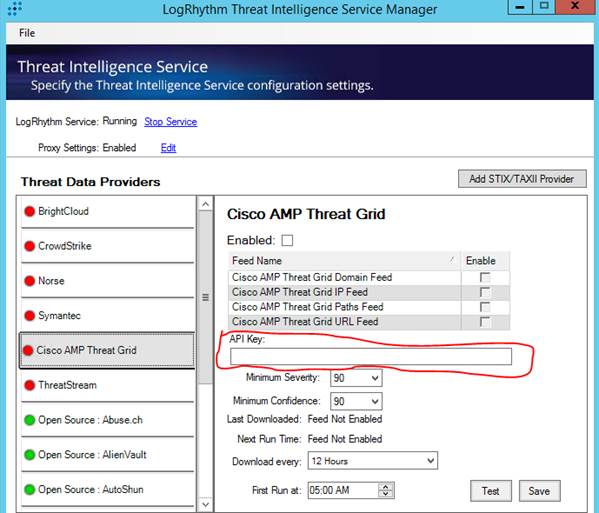The image size is (599, 513).
Task: Click into the API Key text field
Action: pyautogui.click(x=371, y=356)
